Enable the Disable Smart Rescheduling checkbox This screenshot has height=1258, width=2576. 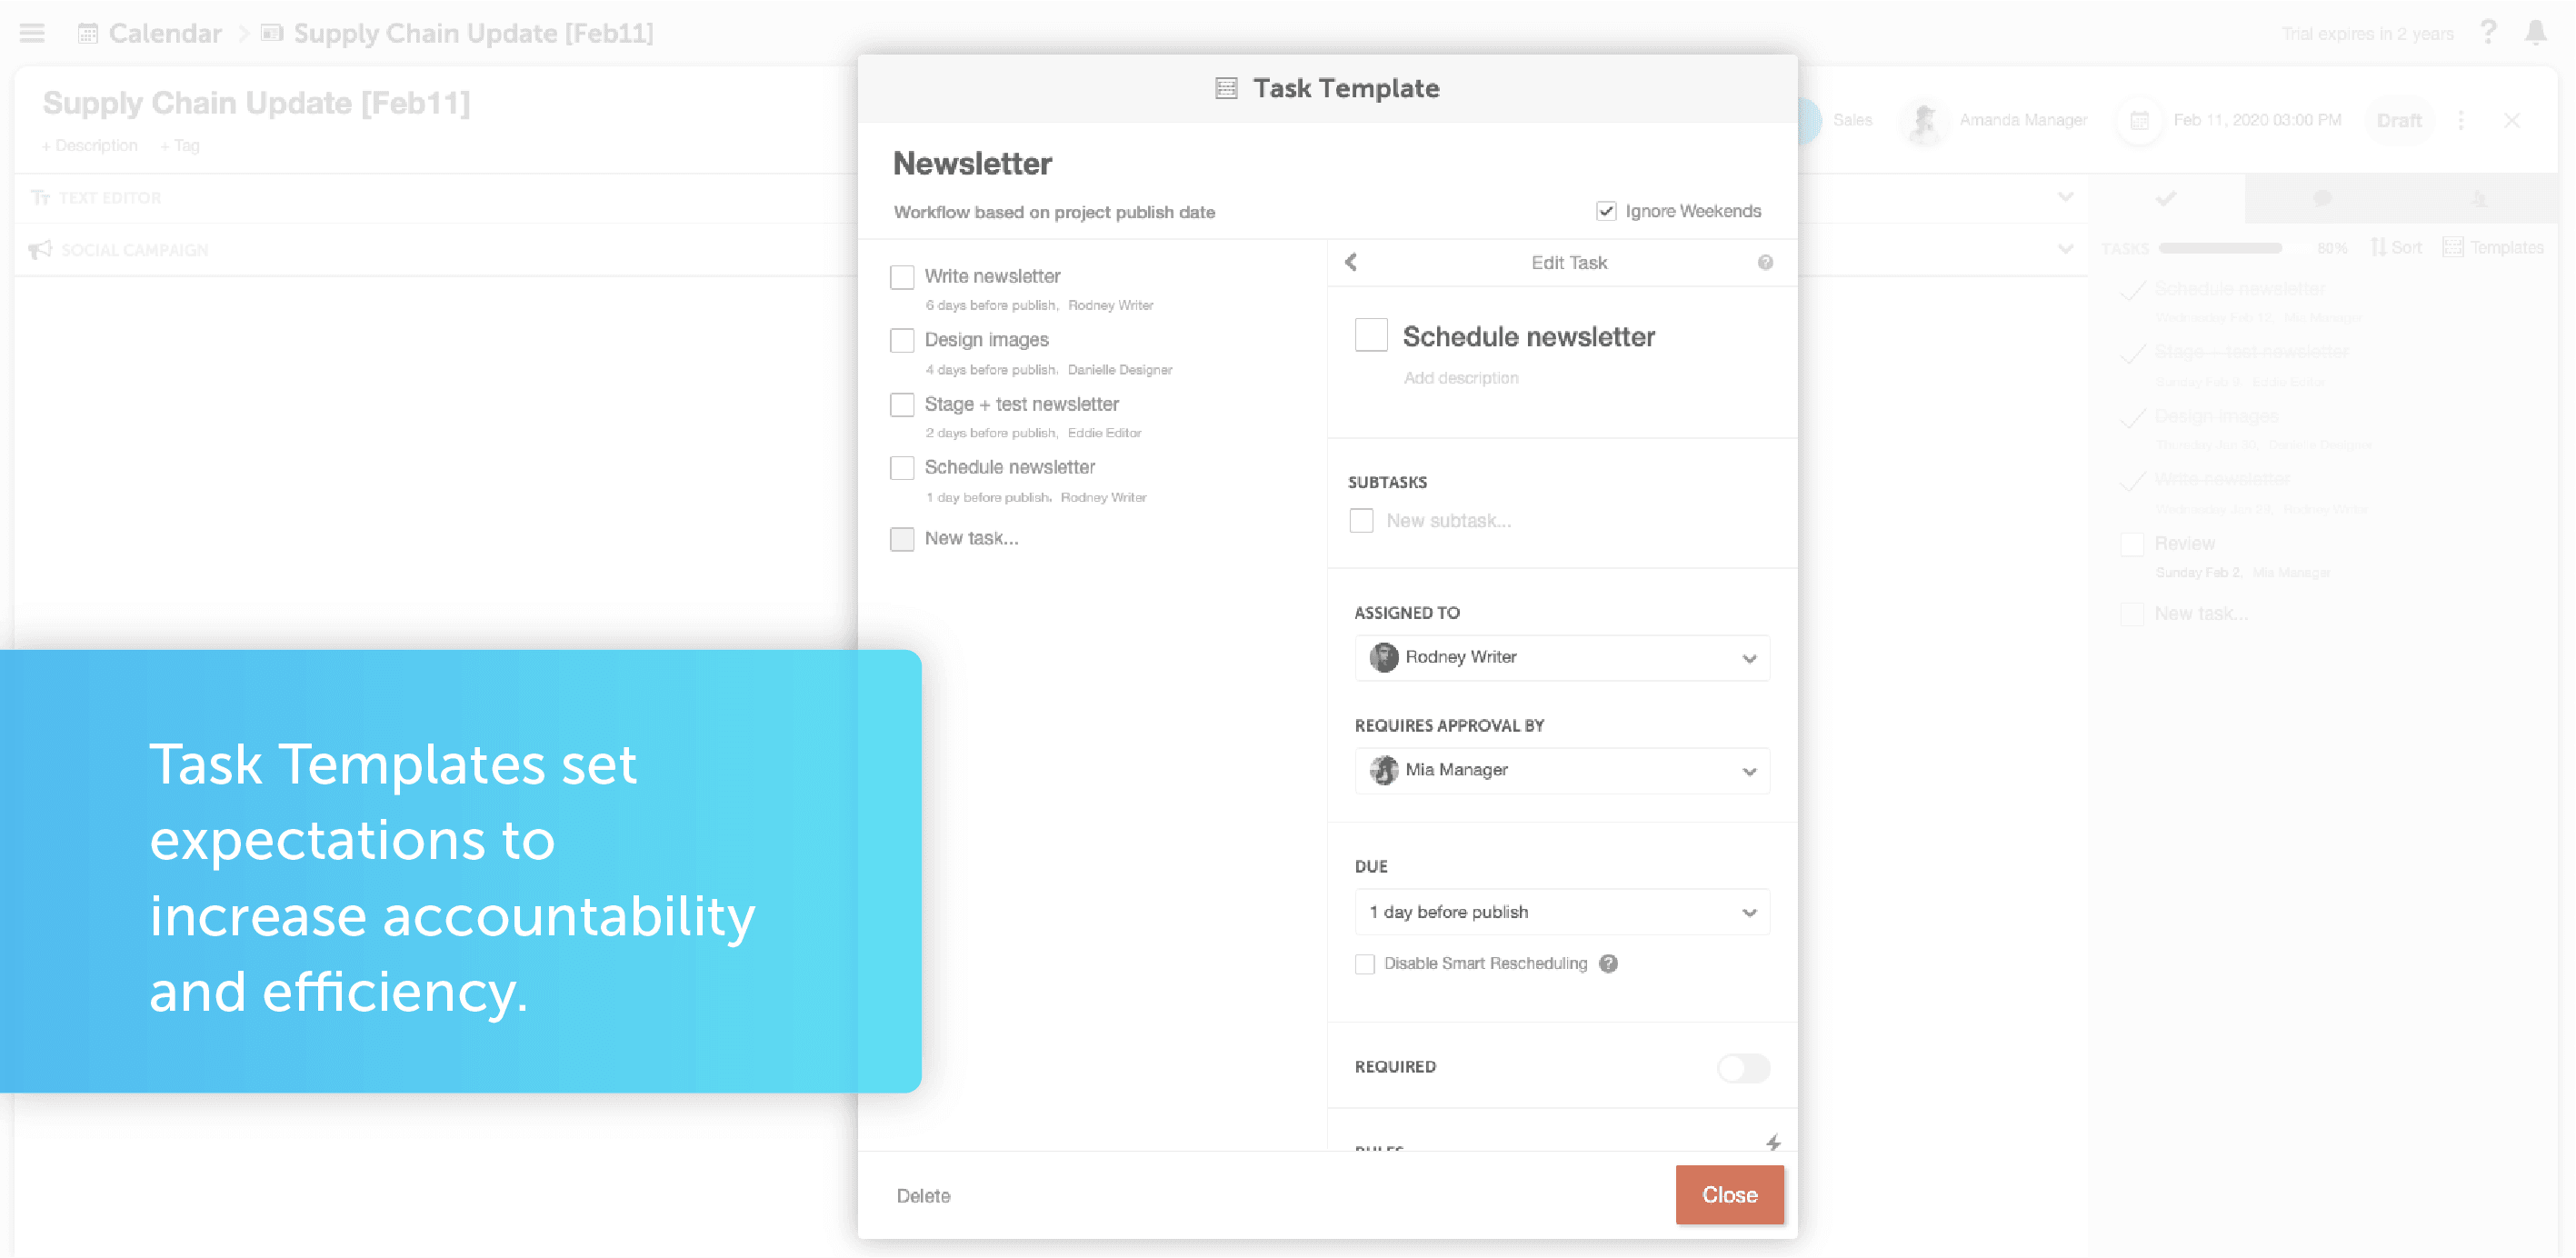coord(1363,964)
